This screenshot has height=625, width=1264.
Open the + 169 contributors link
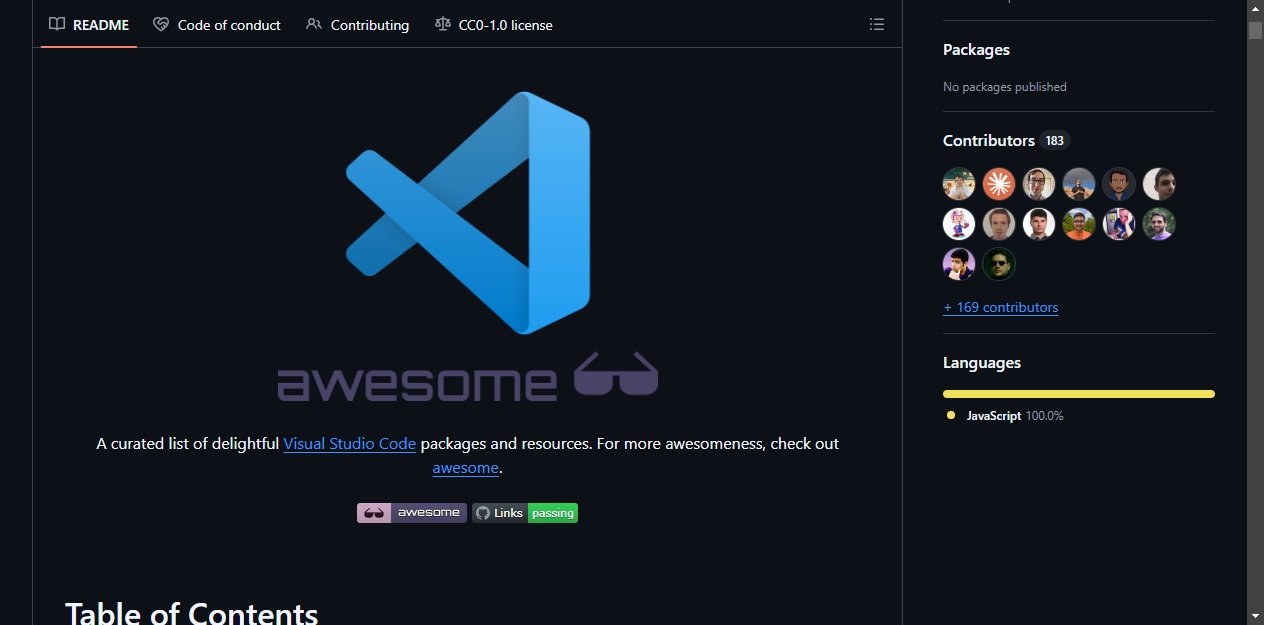coord(1000,307)
